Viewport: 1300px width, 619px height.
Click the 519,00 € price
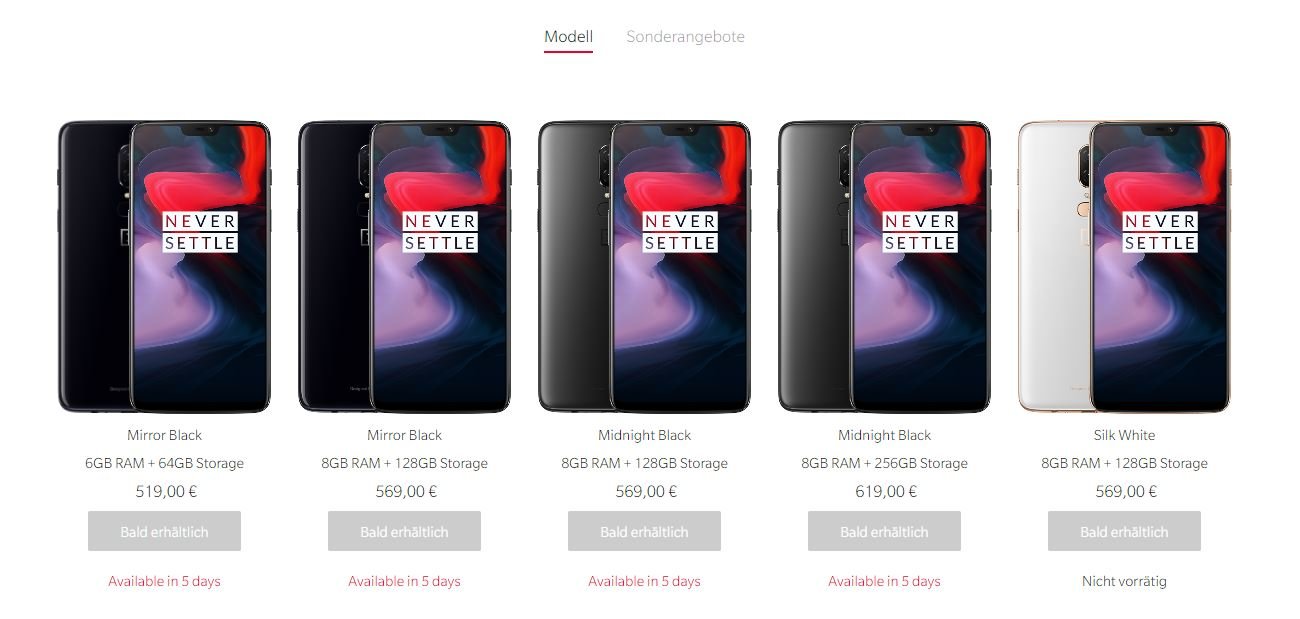click(x=166, y=491)
